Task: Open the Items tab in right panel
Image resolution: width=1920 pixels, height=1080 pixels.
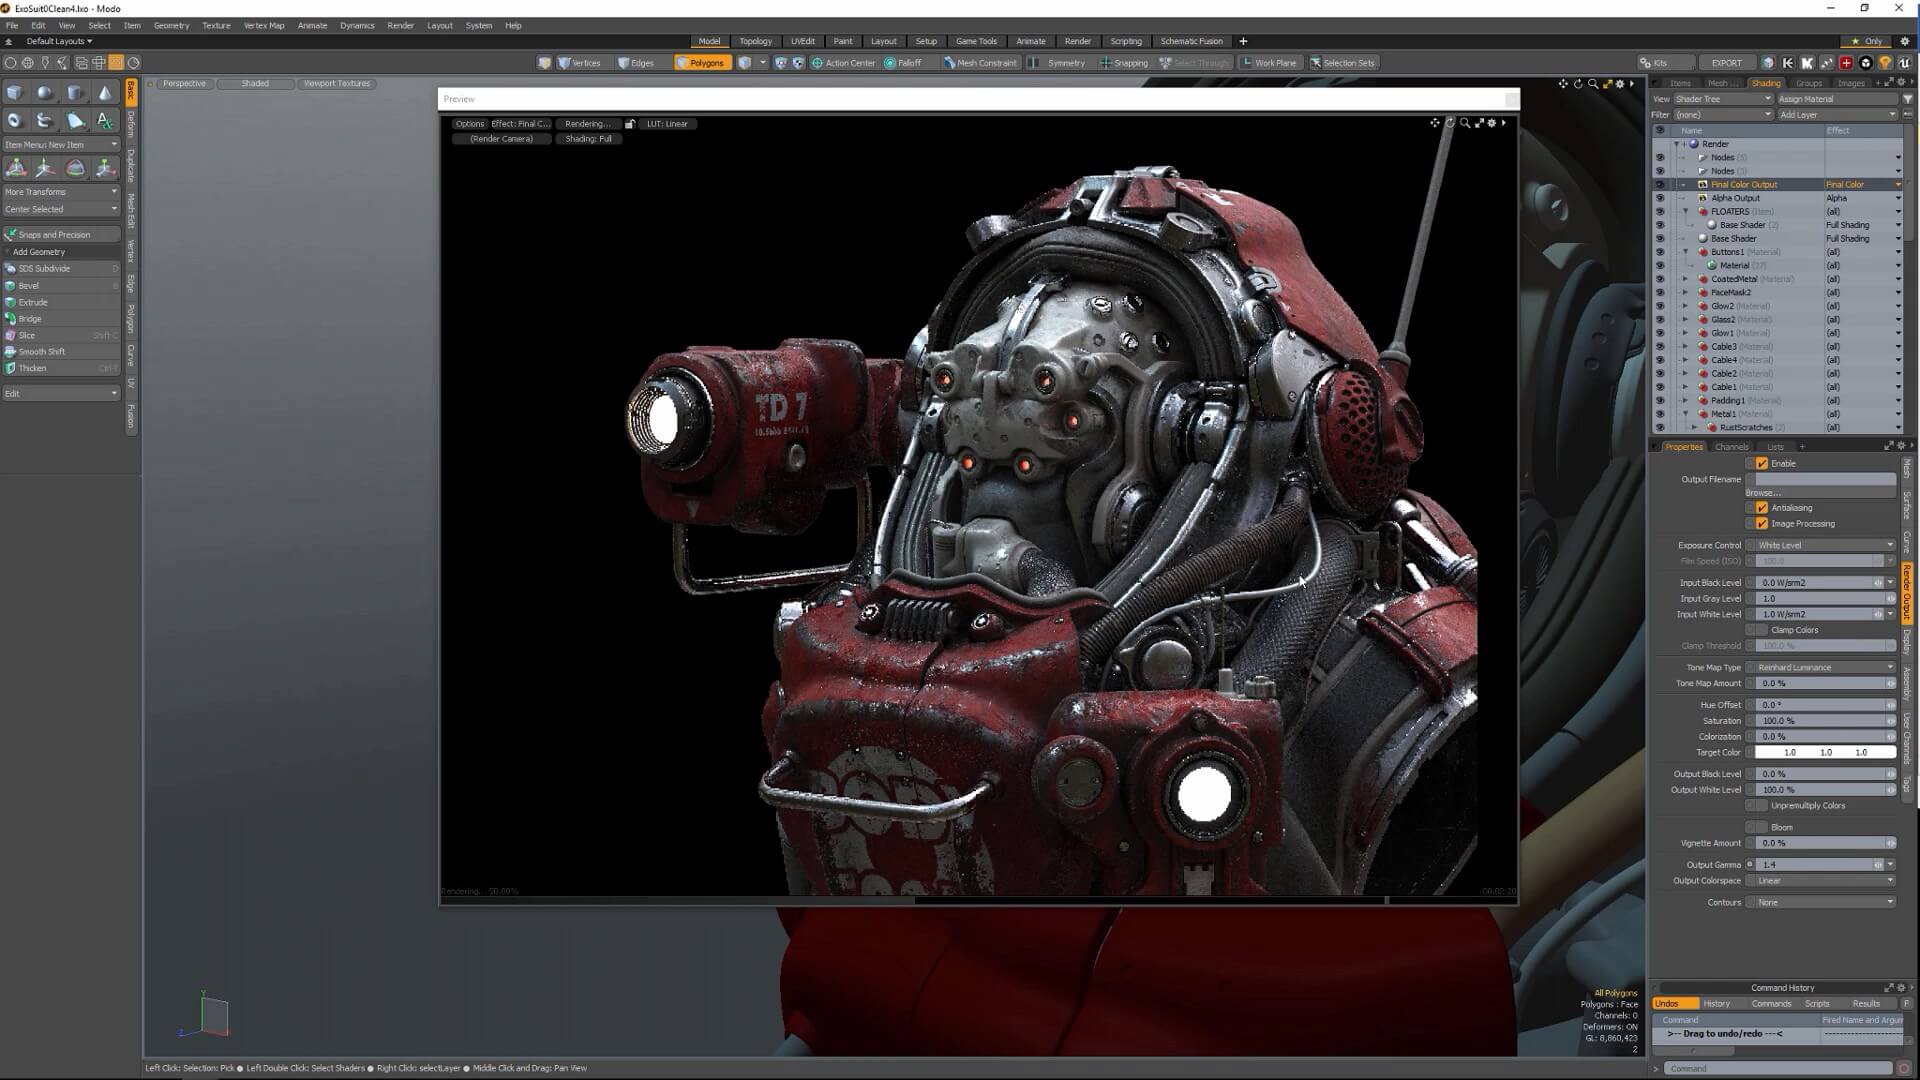Action: 1680,83
